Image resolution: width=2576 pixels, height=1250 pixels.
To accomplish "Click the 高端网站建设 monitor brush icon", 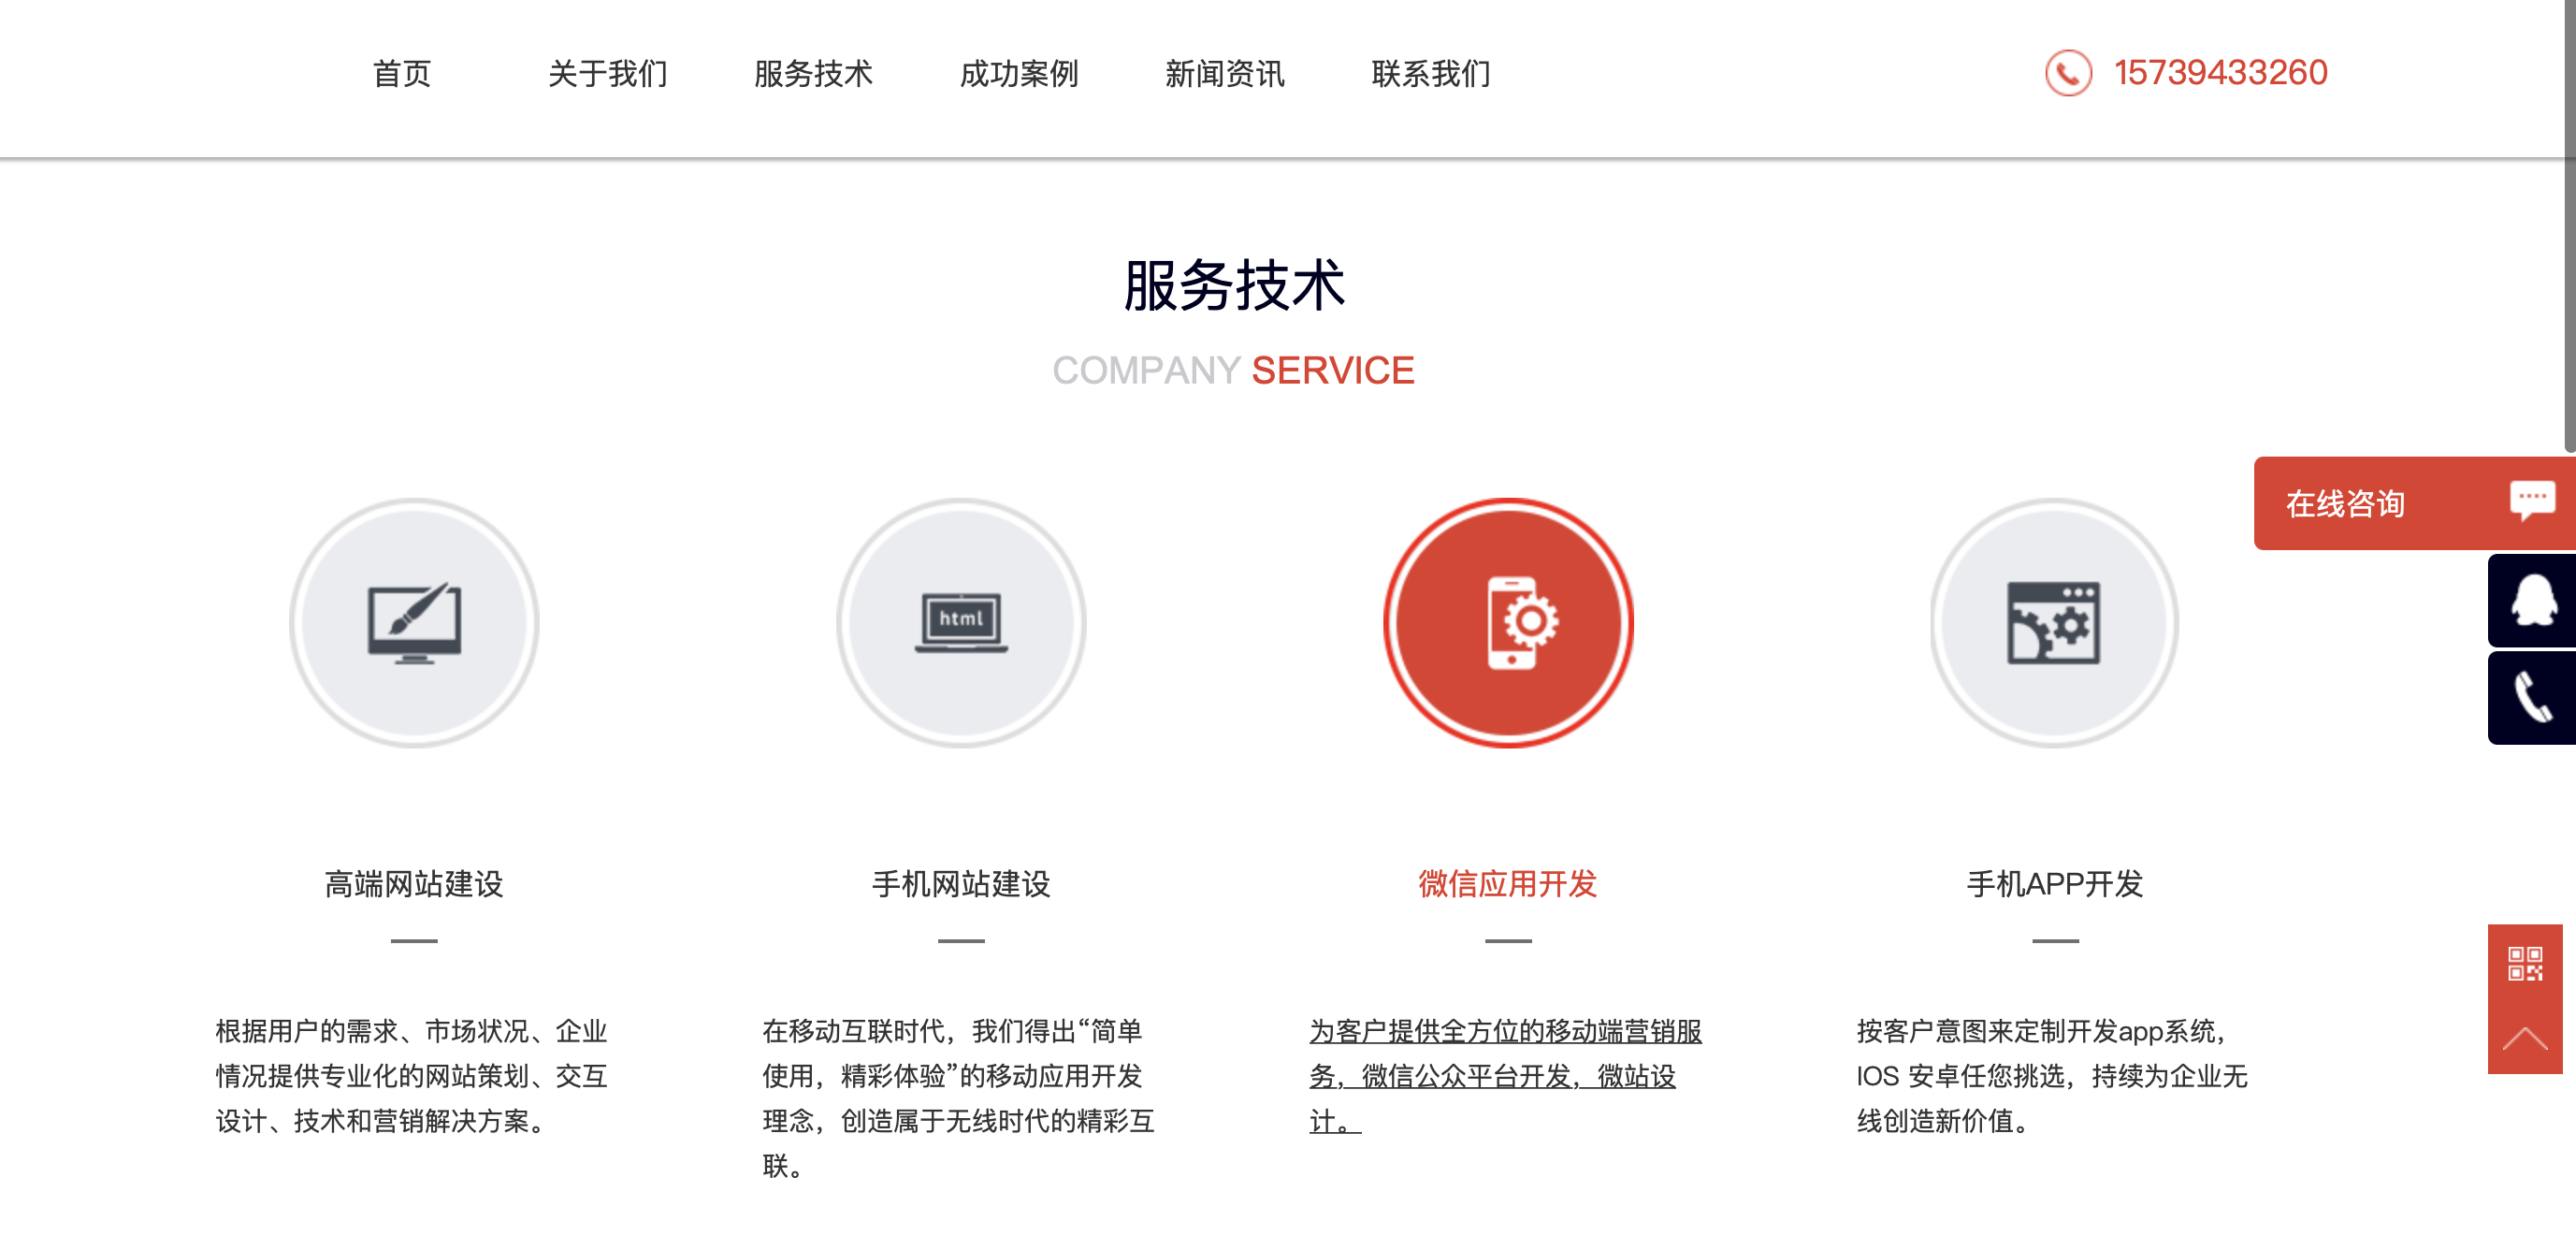I will tap(414, 623).
